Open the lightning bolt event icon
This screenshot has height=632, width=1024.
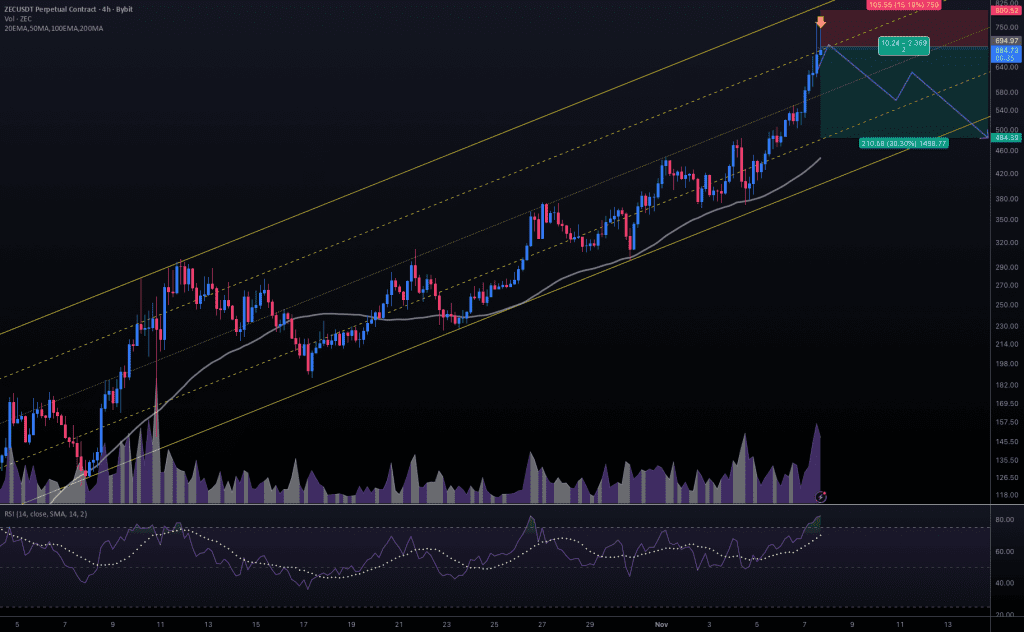pos(821,495)
